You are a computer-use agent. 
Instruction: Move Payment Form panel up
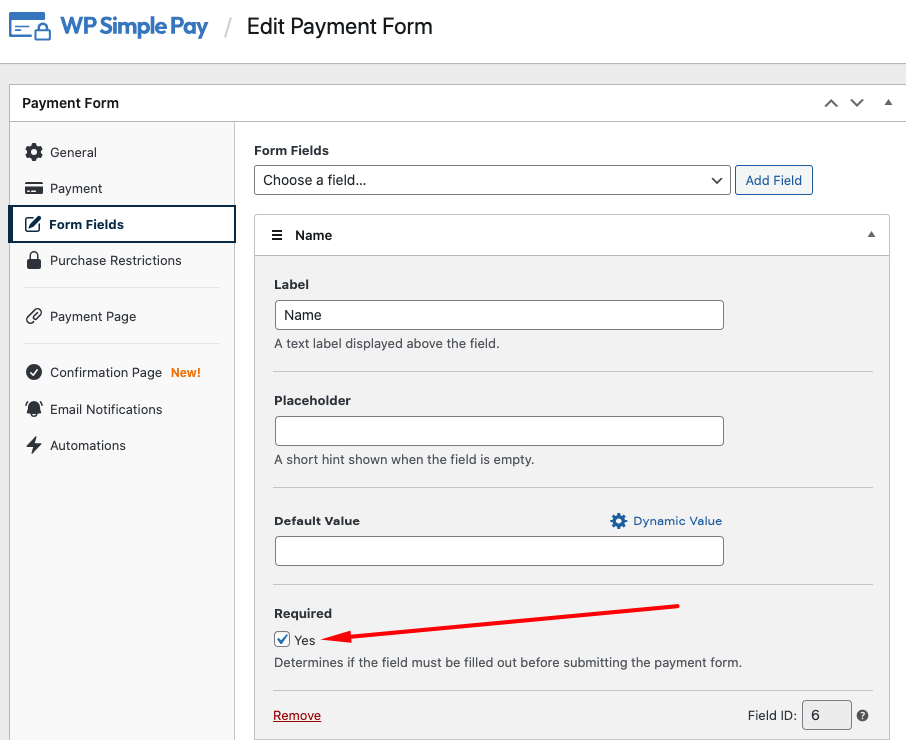click(831, 103)
